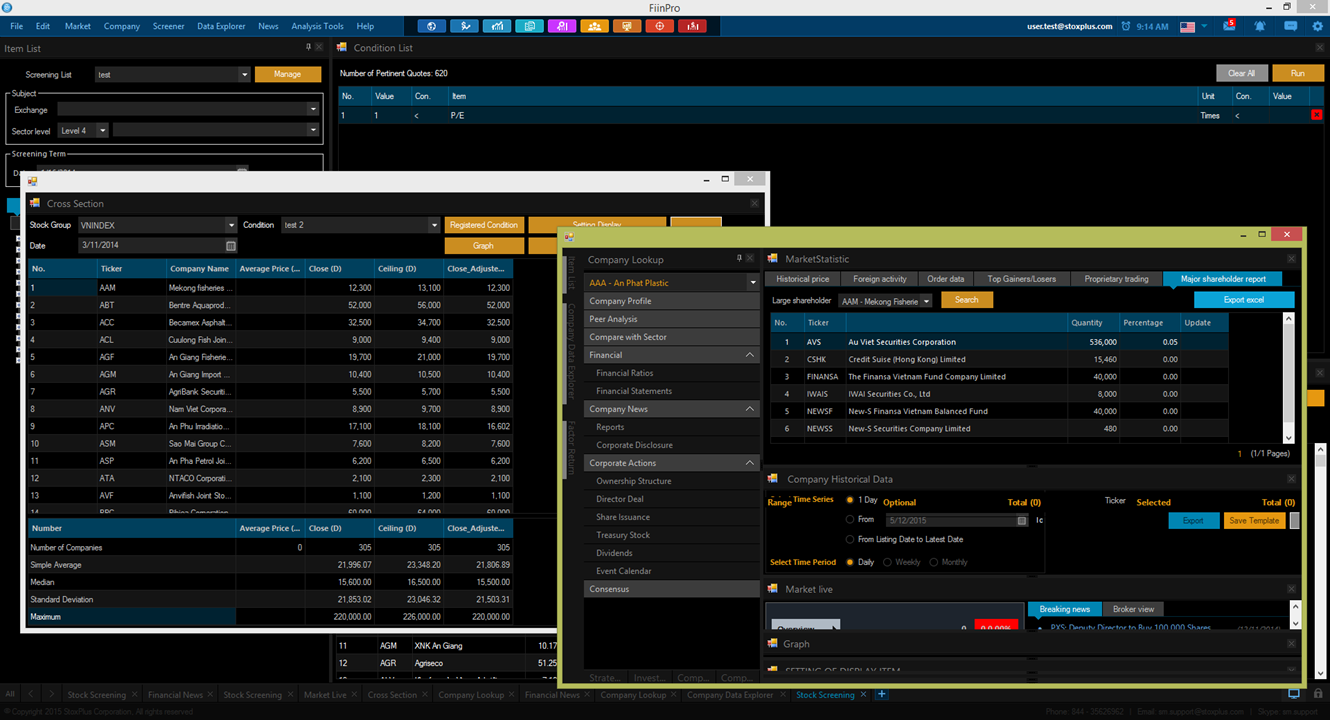The height and width of the screenshot is (720, 1330).
Task: Open Ownership Structure under Corporate Actions
Action: (673, 481)
